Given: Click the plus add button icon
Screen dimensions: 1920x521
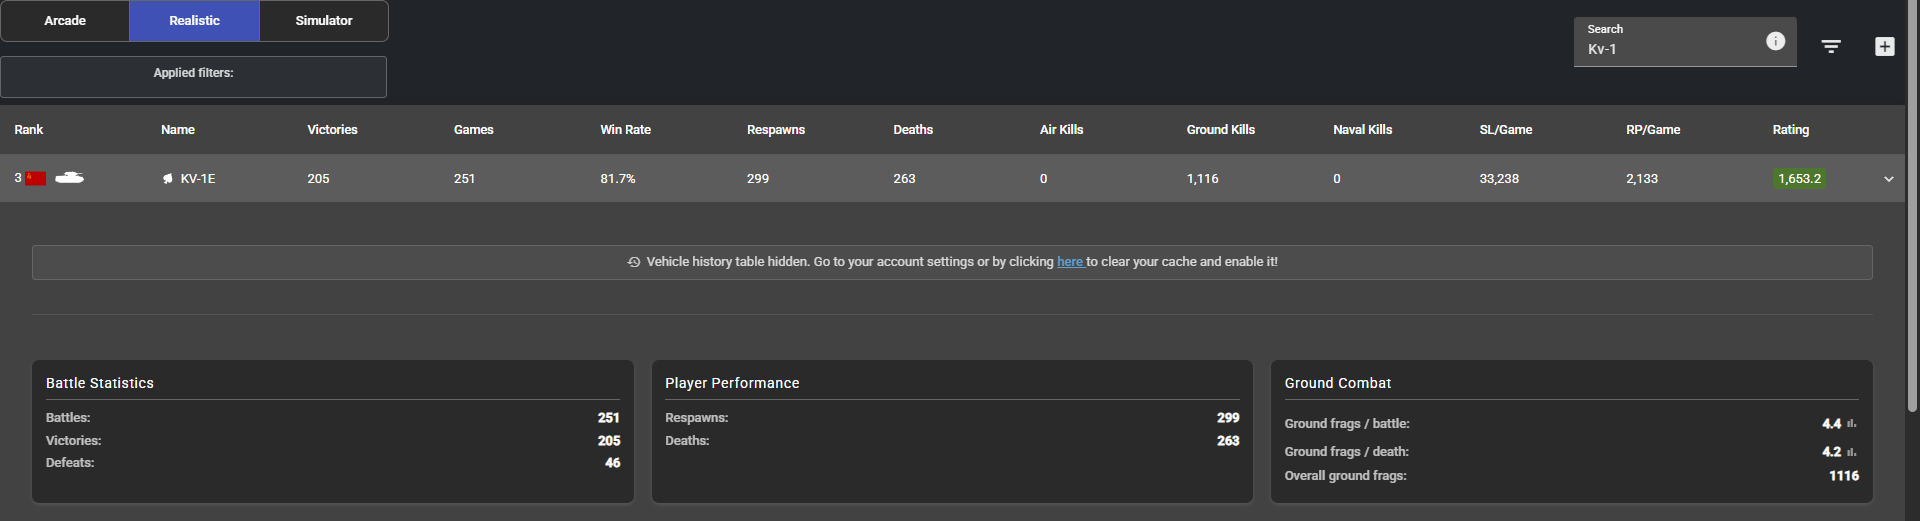Looking at the screenshot, I should [1884, 47].
